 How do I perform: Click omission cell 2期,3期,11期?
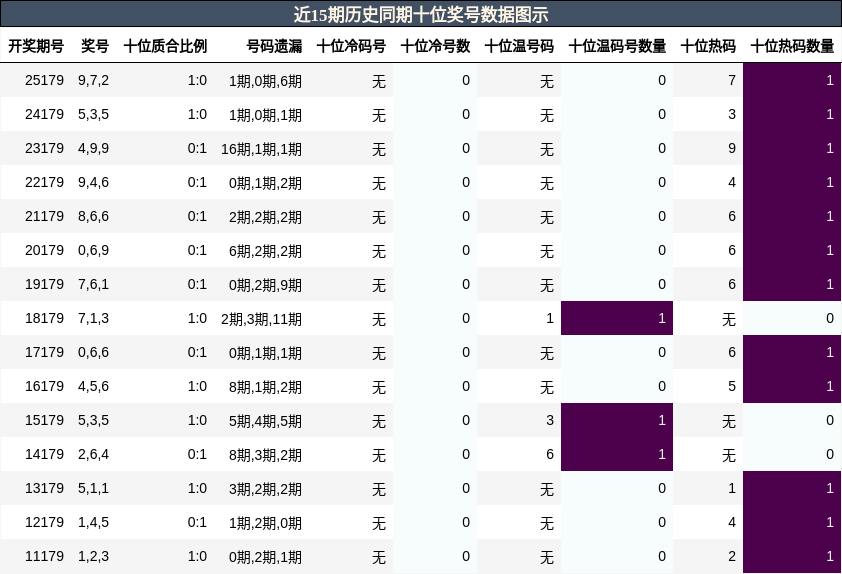pos(262,319)
